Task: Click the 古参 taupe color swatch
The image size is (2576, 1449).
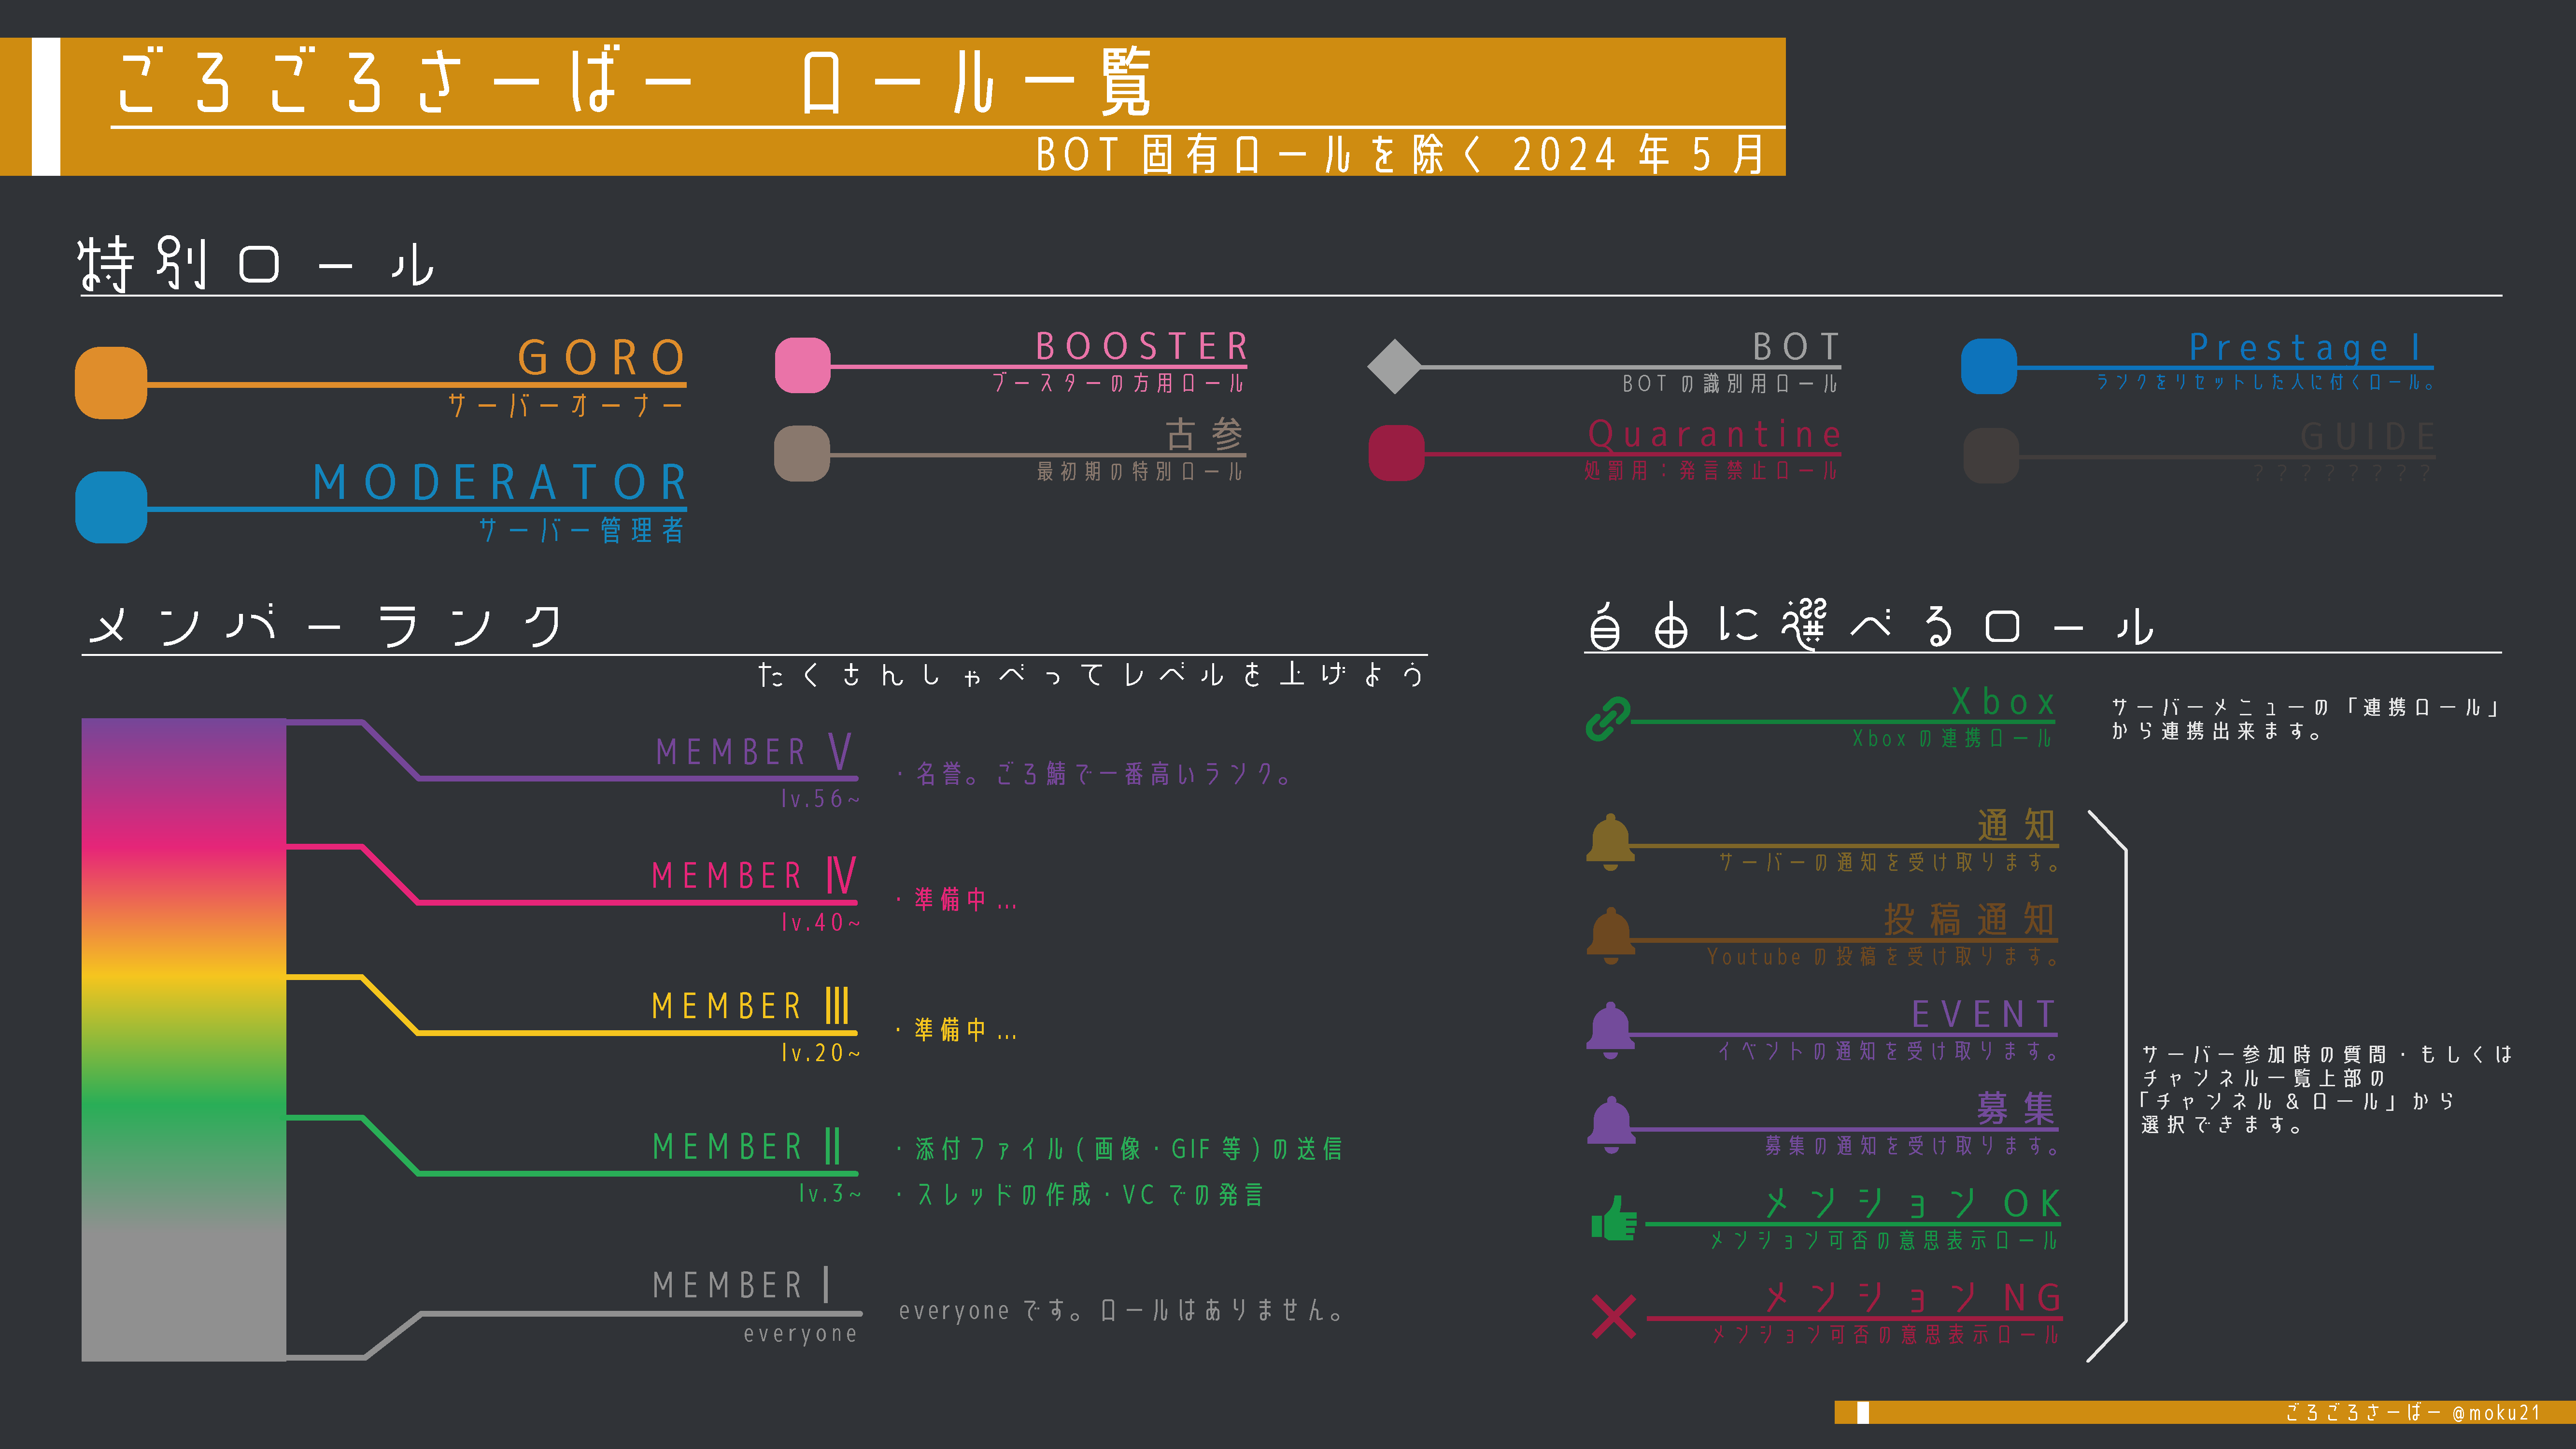Action: pyautogui.click(x=803, y=453)
